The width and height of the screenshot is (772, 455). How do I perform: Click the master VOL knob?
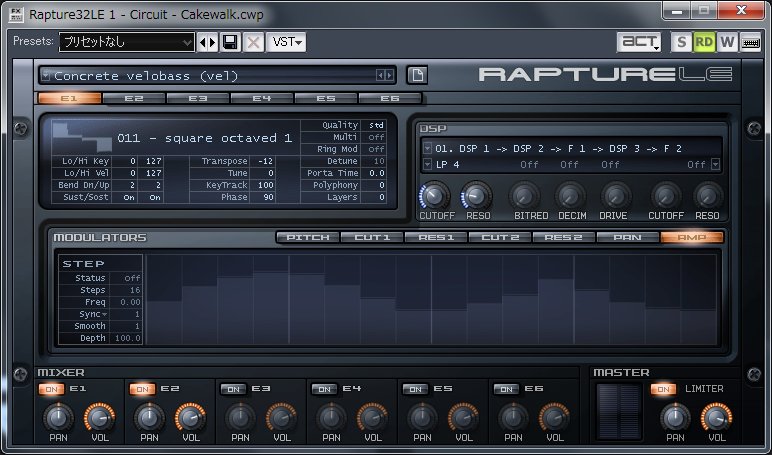(x=716, y=417)
